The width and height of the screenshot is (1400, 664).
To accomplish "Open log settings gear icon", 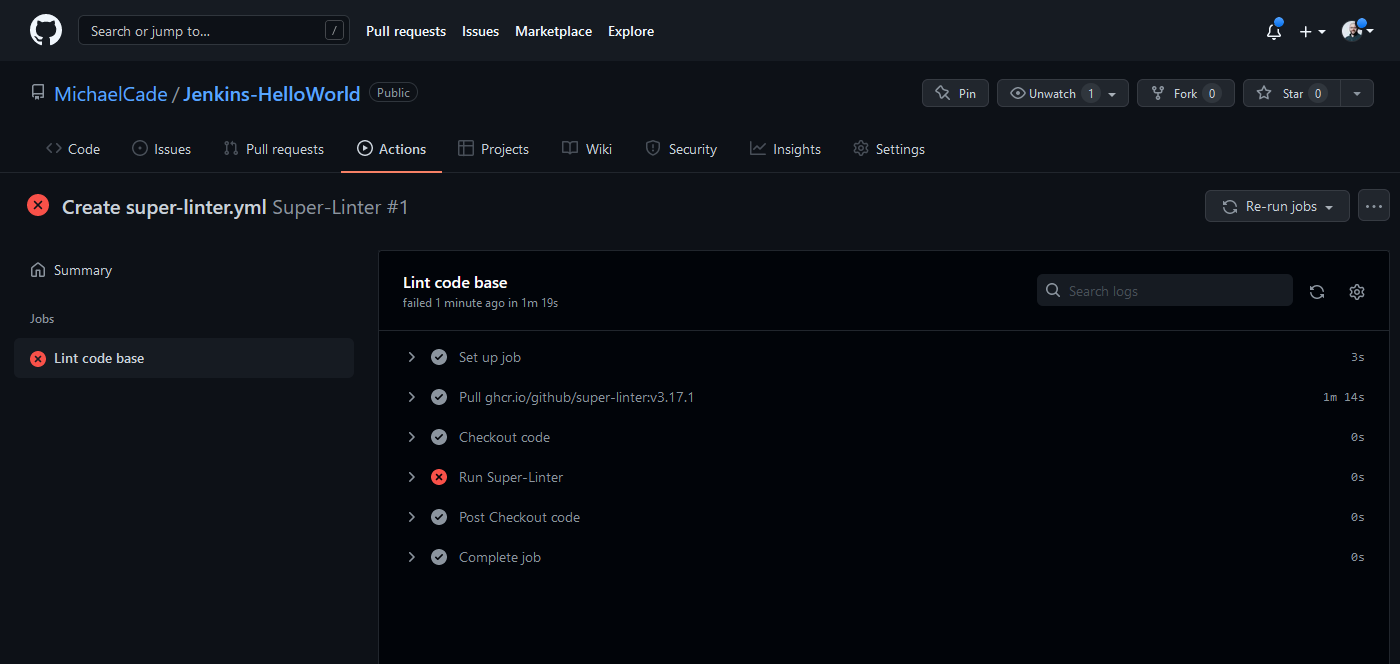I will point(1357,292).
